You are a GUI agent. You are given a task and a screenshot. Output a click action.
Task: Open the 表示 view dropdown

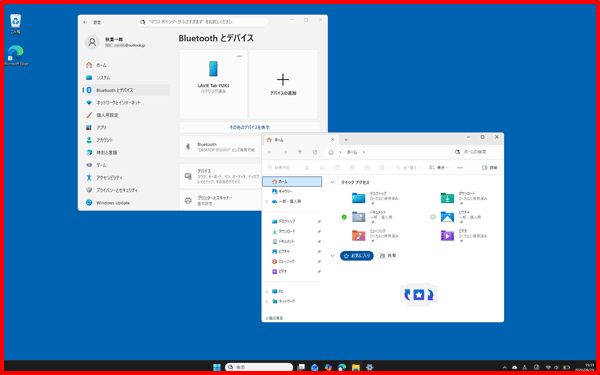[439, 168]
